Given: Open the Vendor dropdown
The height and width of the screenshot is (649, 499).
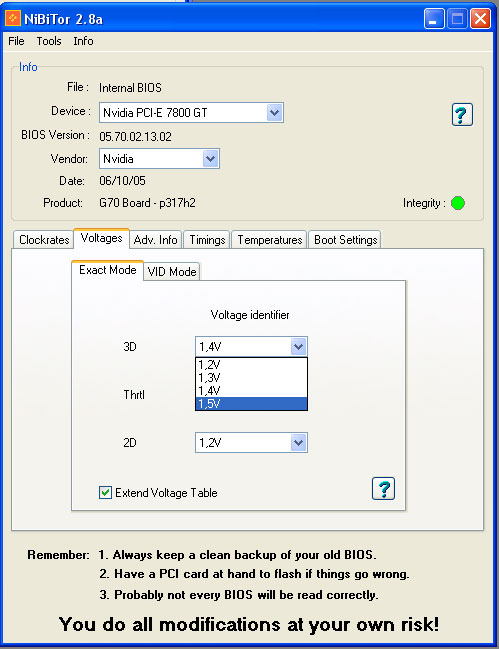Looking at the screenshot, I should [x=210, y=159].
